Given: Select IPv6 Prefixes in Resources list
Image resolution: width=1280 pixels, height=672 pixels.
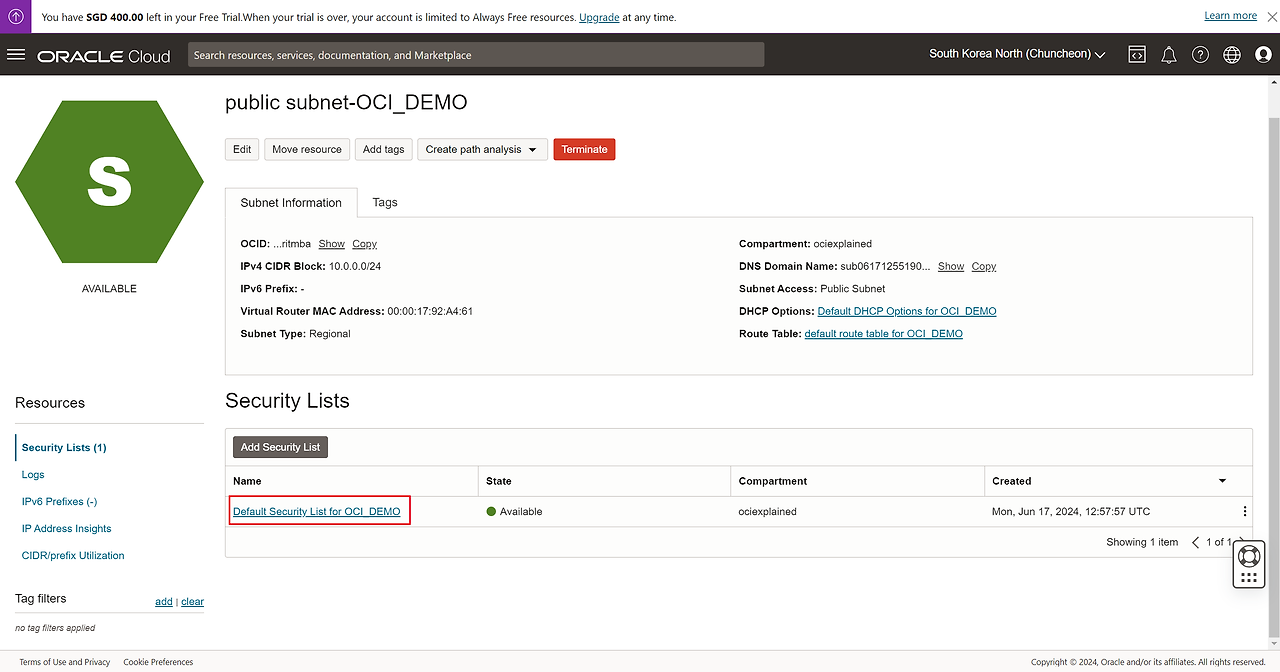Looking at the screenshot, I should click(59, 502).
